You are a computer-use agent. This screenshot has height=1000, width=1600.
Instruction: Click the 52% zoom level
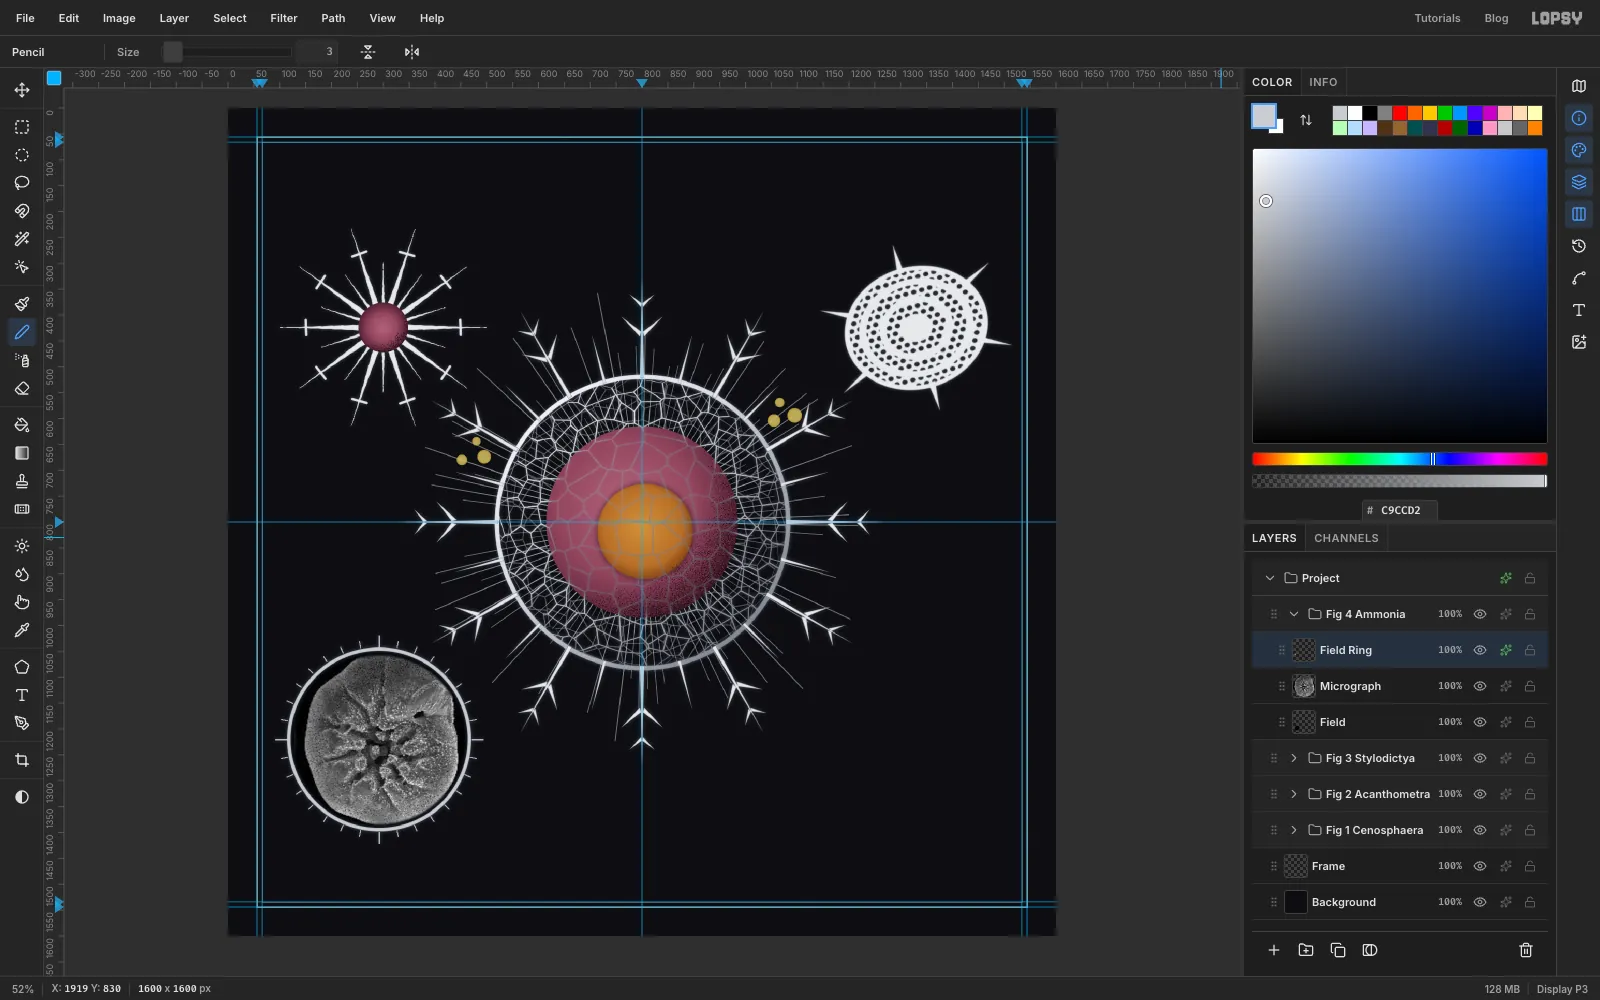point(23,989)
